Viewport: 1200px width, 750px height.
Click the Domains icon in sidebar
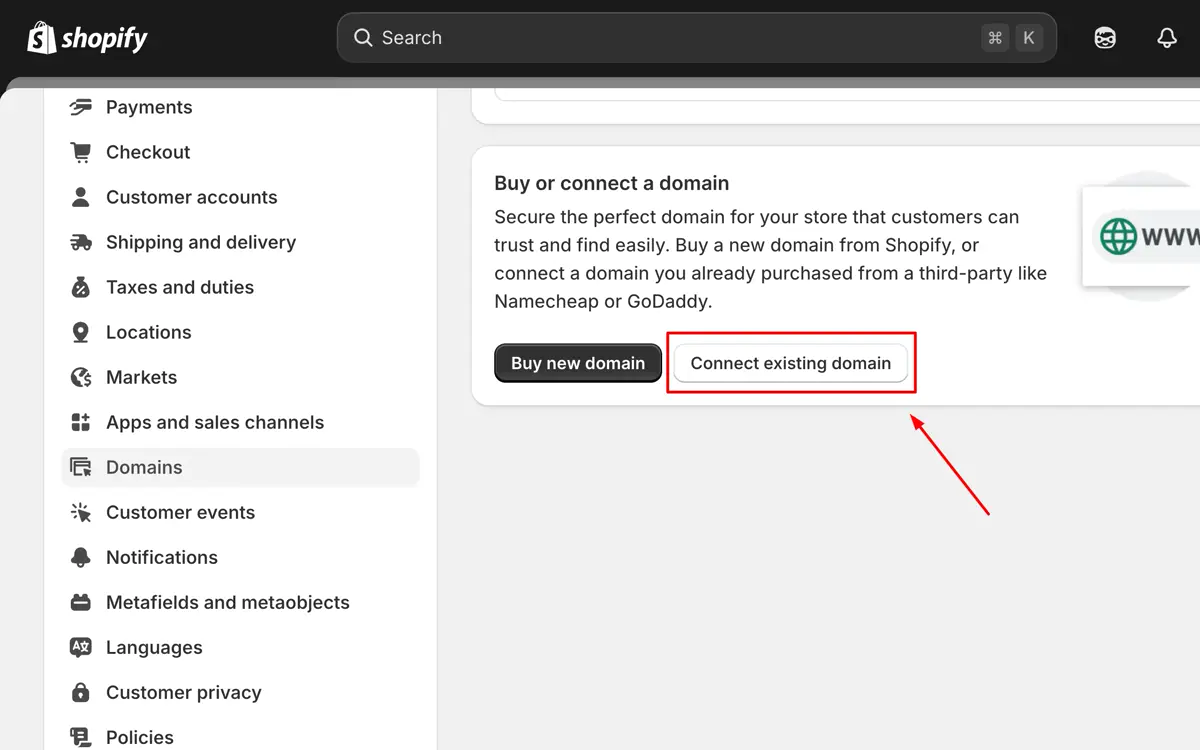pos(81,467)
